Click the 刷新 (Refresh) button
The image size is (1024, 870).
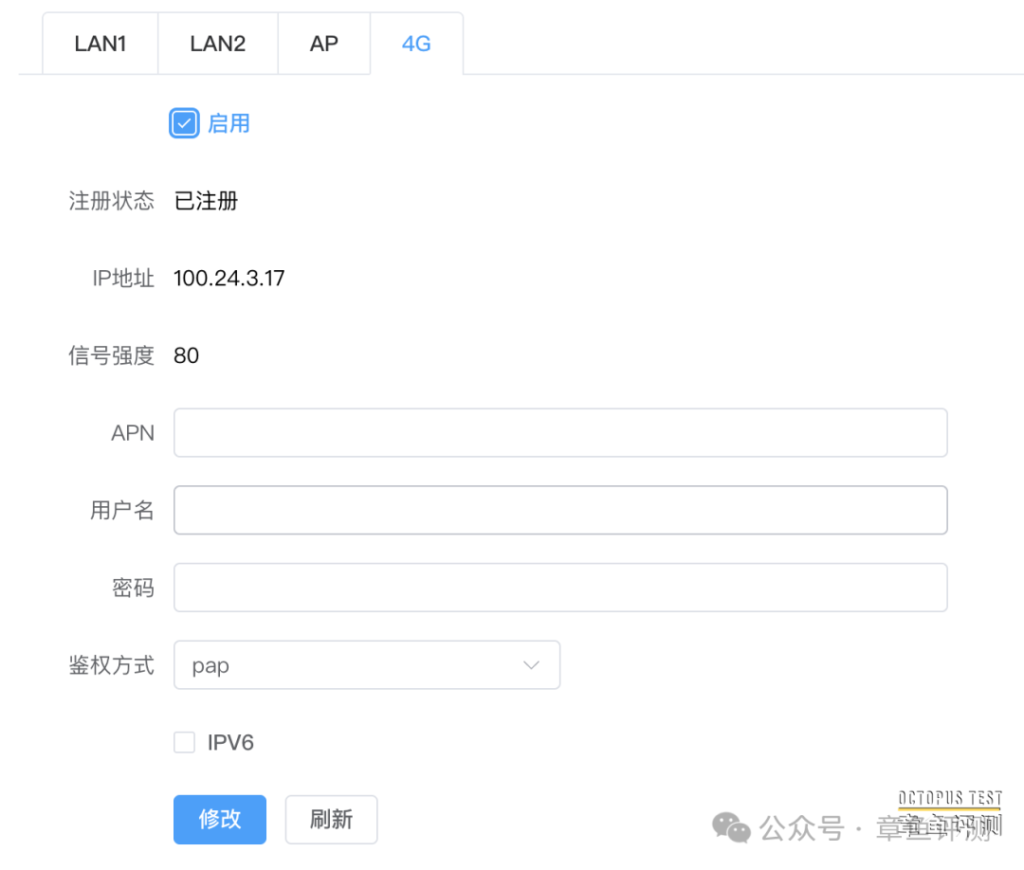pos(331,819)
